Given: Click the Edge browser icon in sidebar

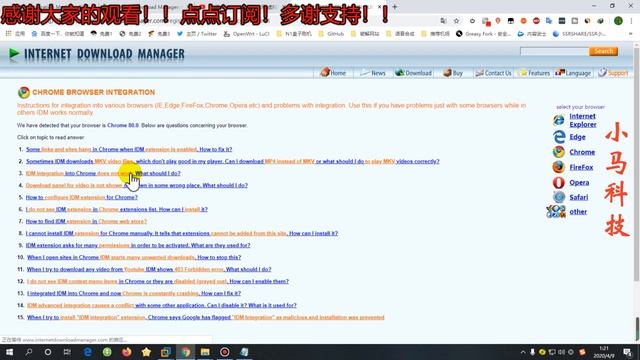Looking at the screenshot, I should [559, 137].
